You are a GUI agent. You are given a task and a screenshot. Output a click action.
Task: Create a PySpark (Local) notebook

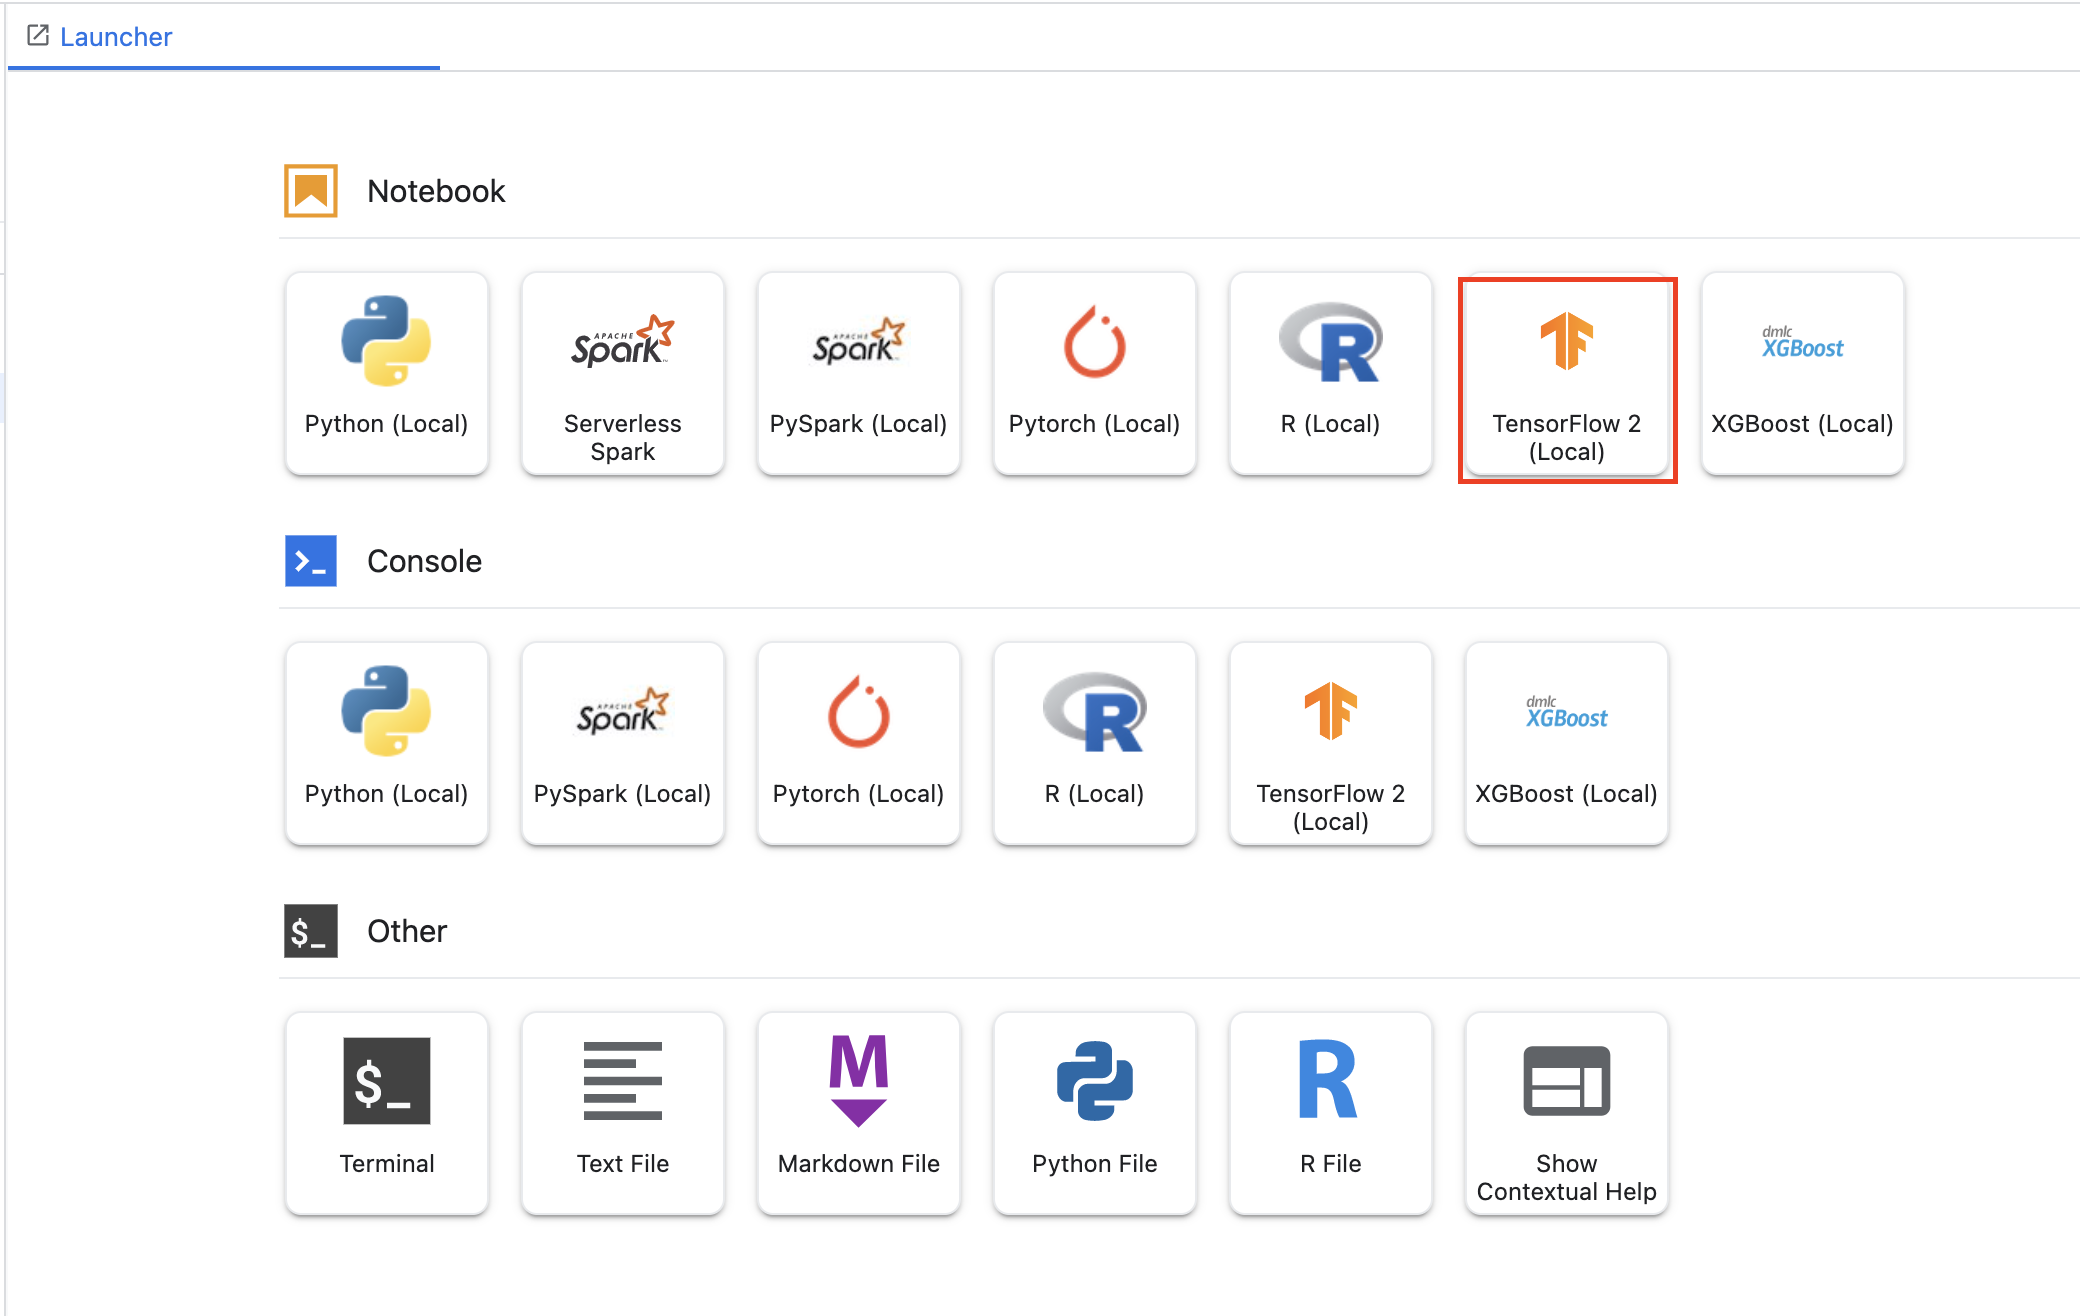click(x=858, y=373)
